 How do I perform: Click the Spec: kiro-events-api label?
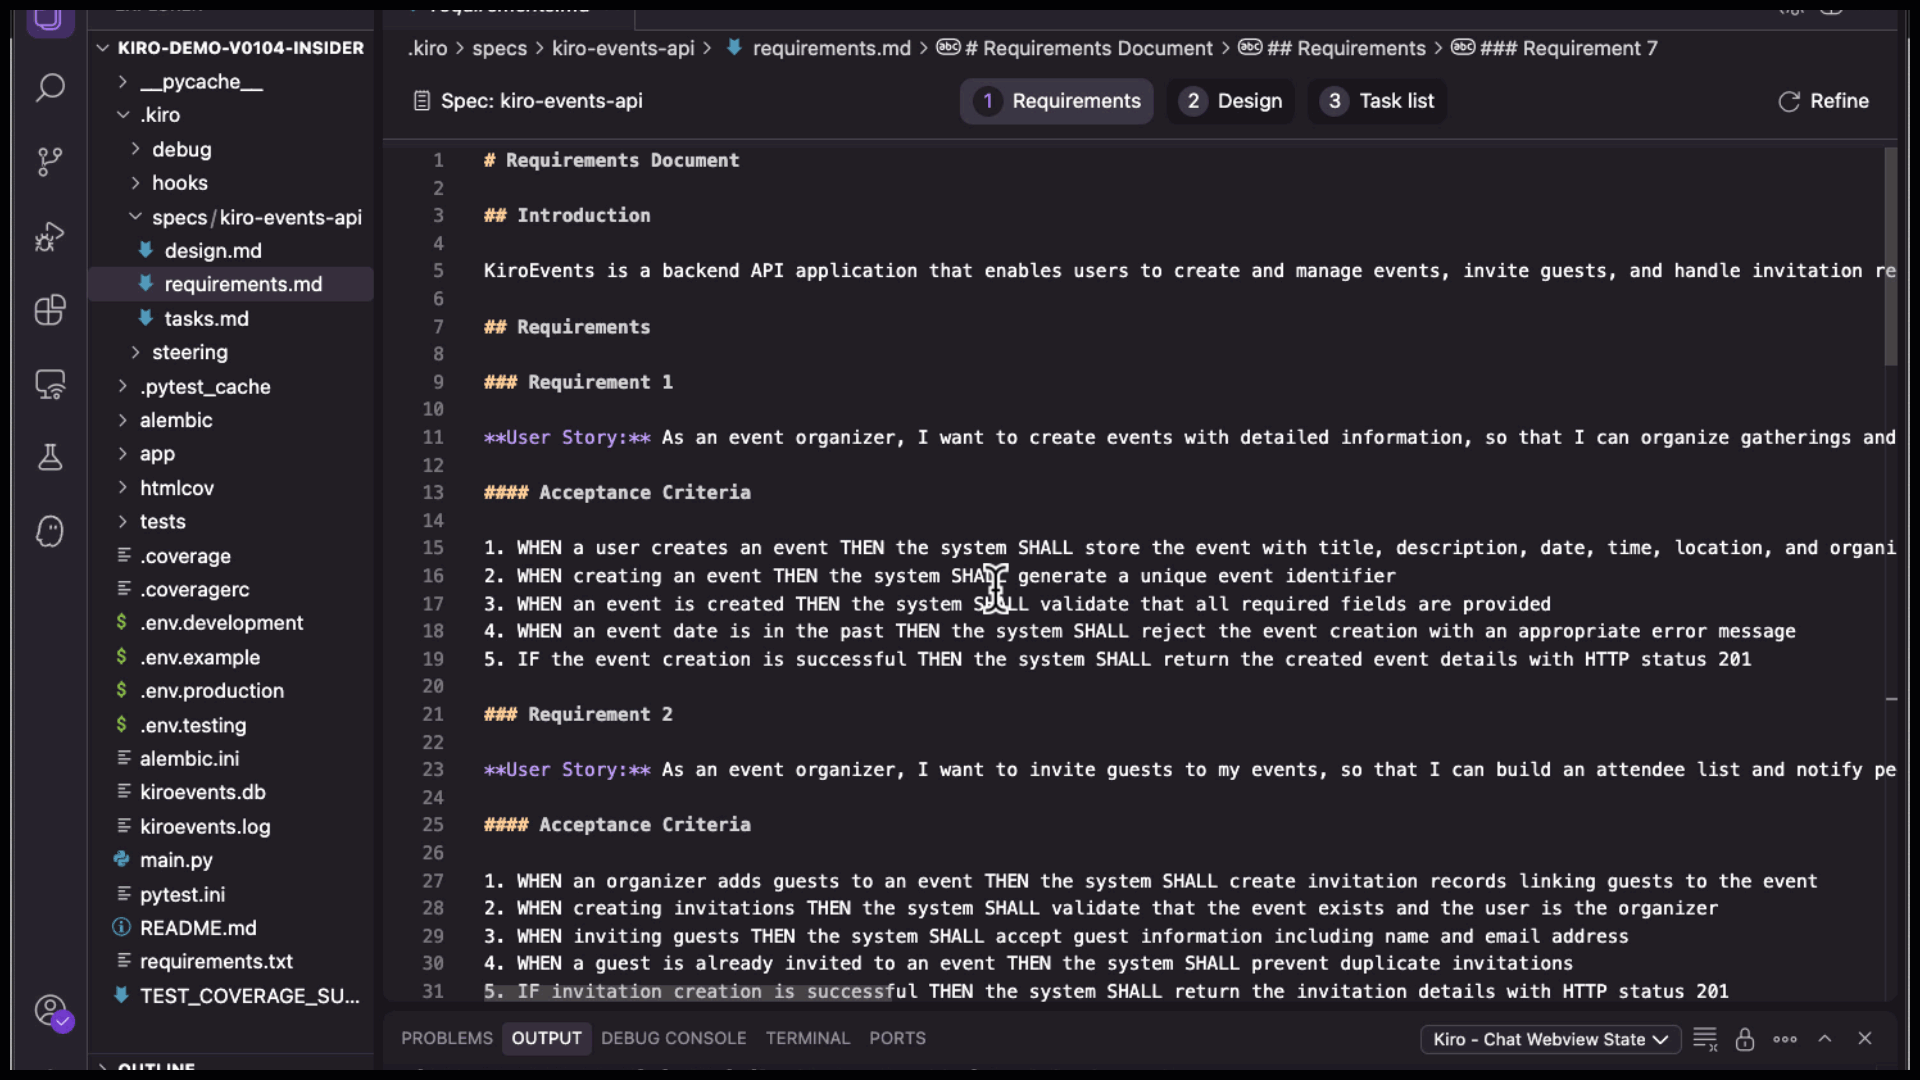[x=528, y=101]
